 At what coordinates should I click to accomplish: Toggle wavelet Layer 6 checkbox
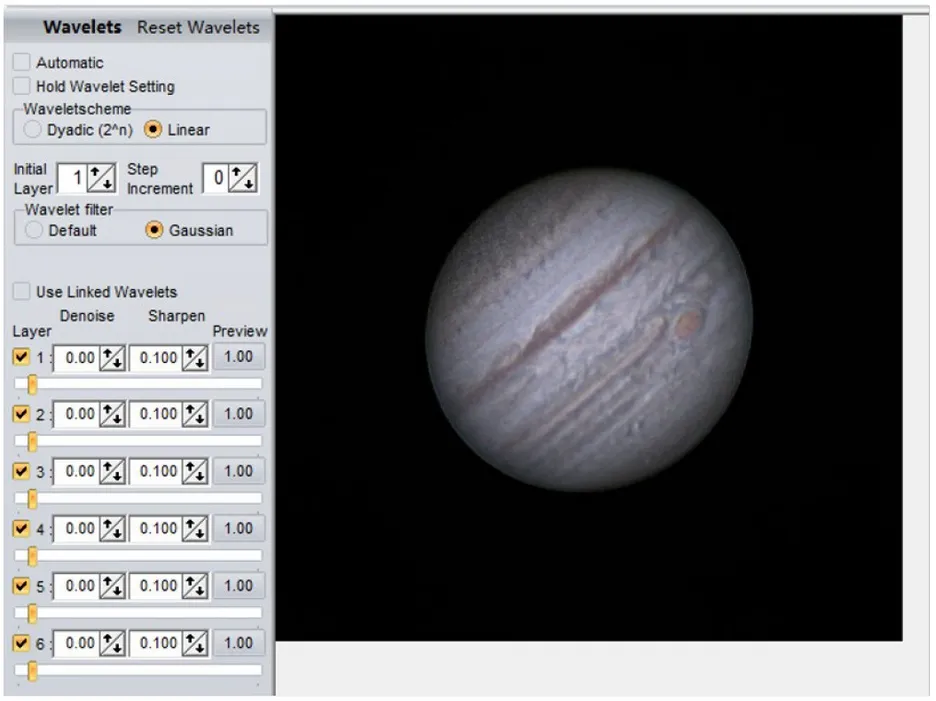21,643
